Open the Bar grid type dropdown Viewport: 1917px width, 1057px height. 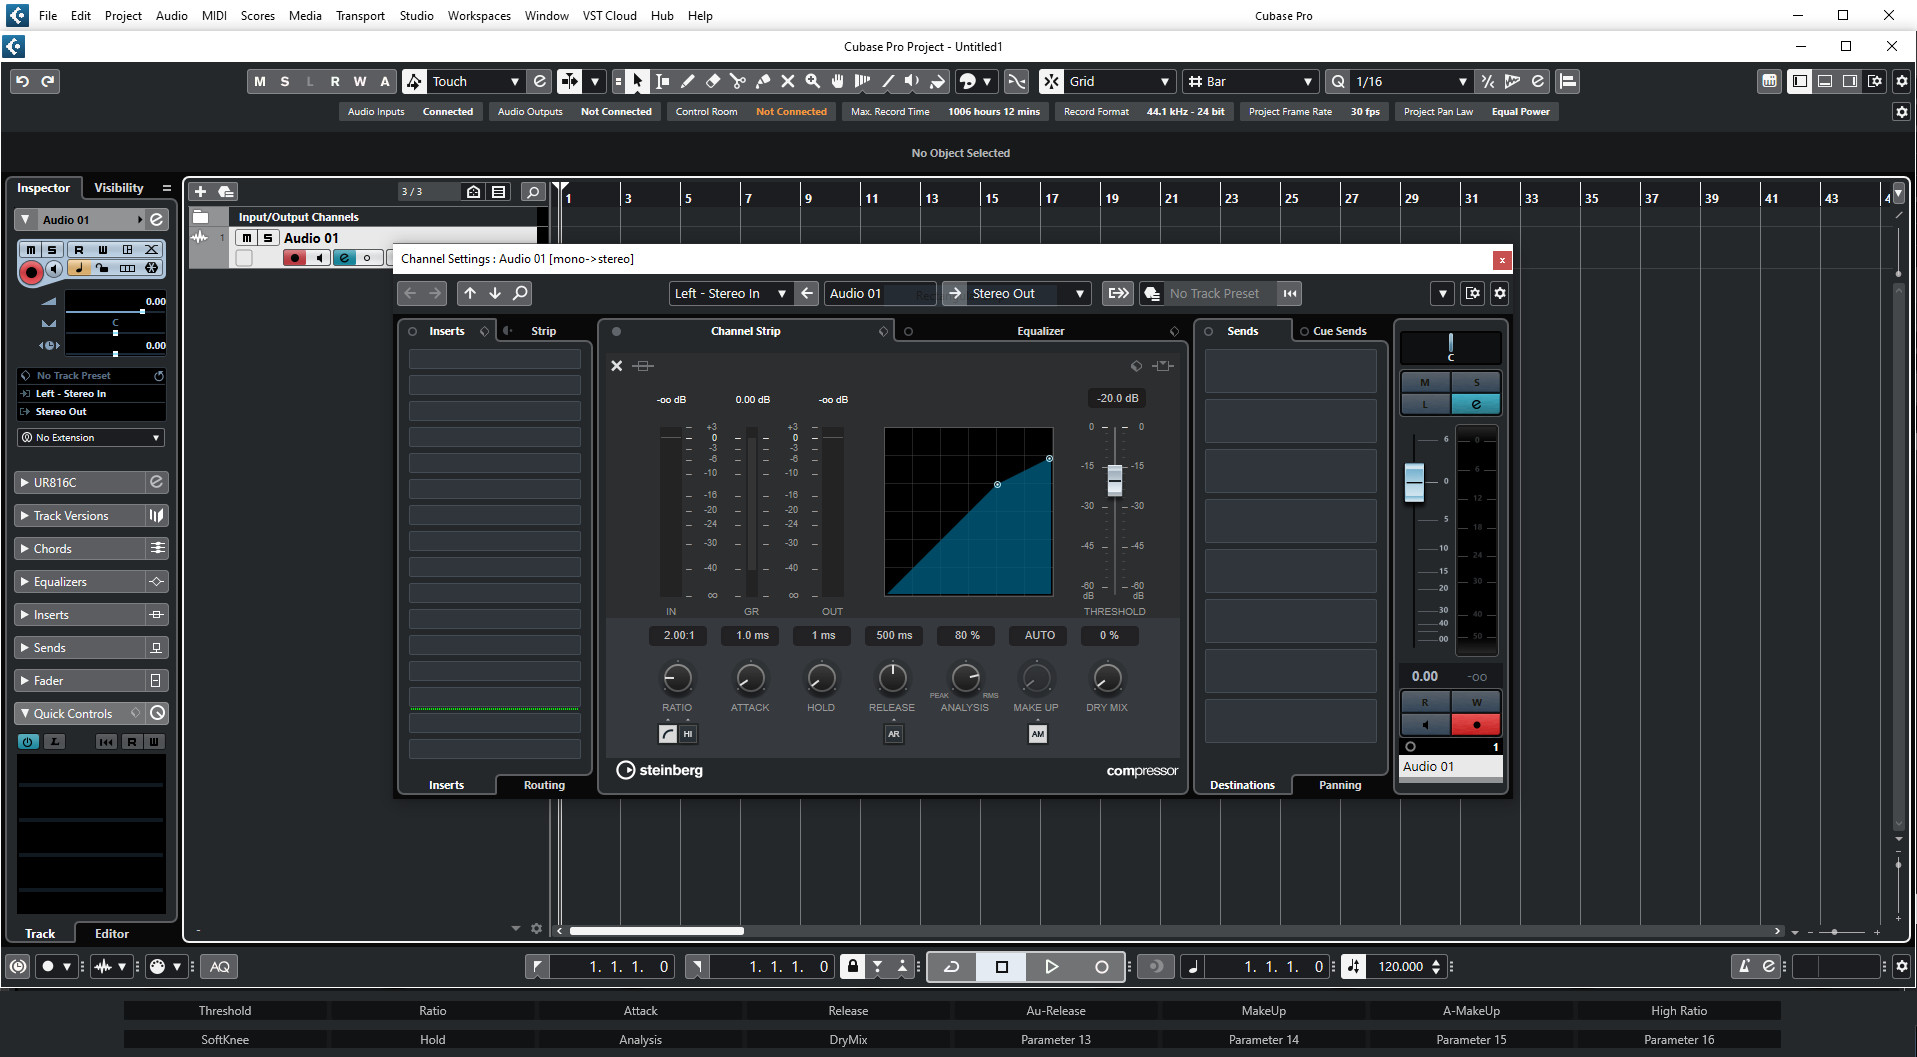click(1250, 82)
